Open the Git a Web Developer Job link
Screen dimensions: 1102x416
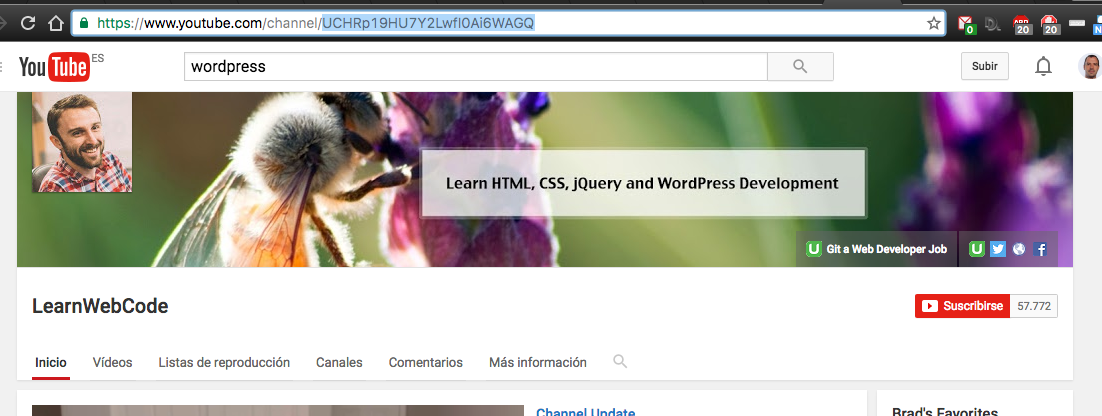click(x=877, y=249)
